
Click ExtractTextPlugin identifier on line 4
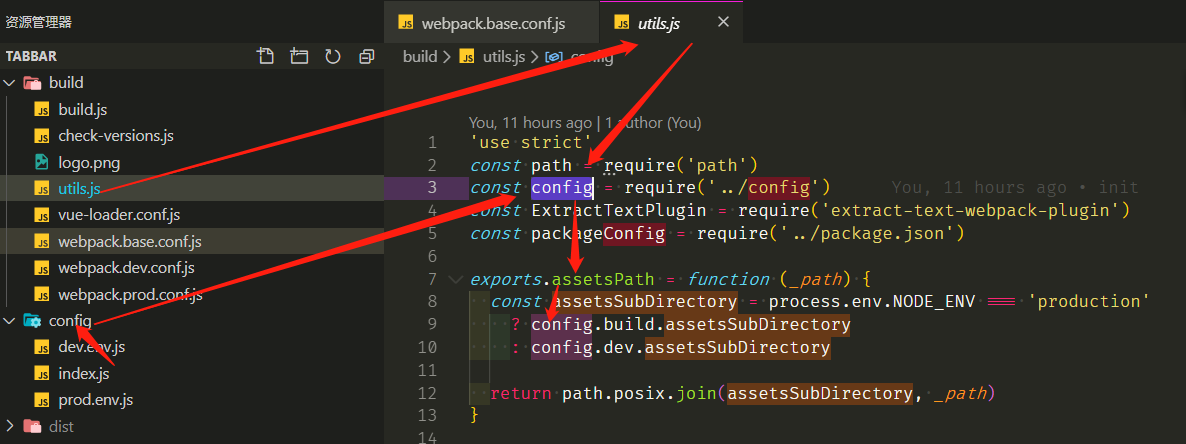tap(619, 210)
